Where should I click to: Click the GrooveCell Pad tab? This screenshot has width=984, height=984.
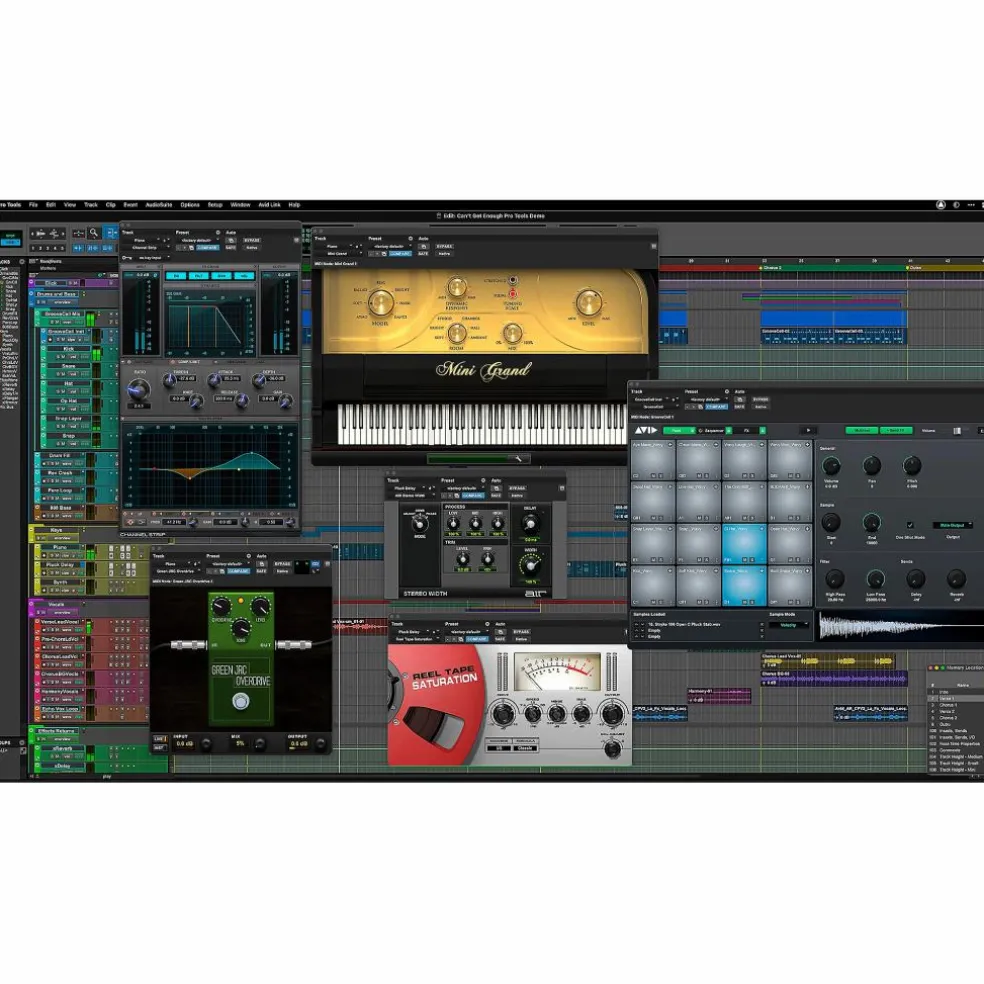pyautogui.click(x=678, y=430)
